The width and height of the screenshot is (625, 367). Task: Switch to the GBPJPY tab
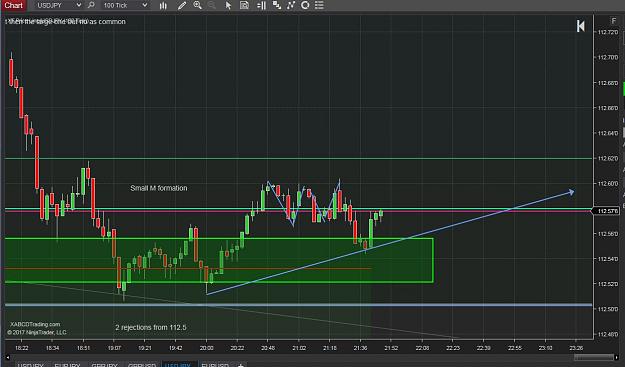pos(104,364)
